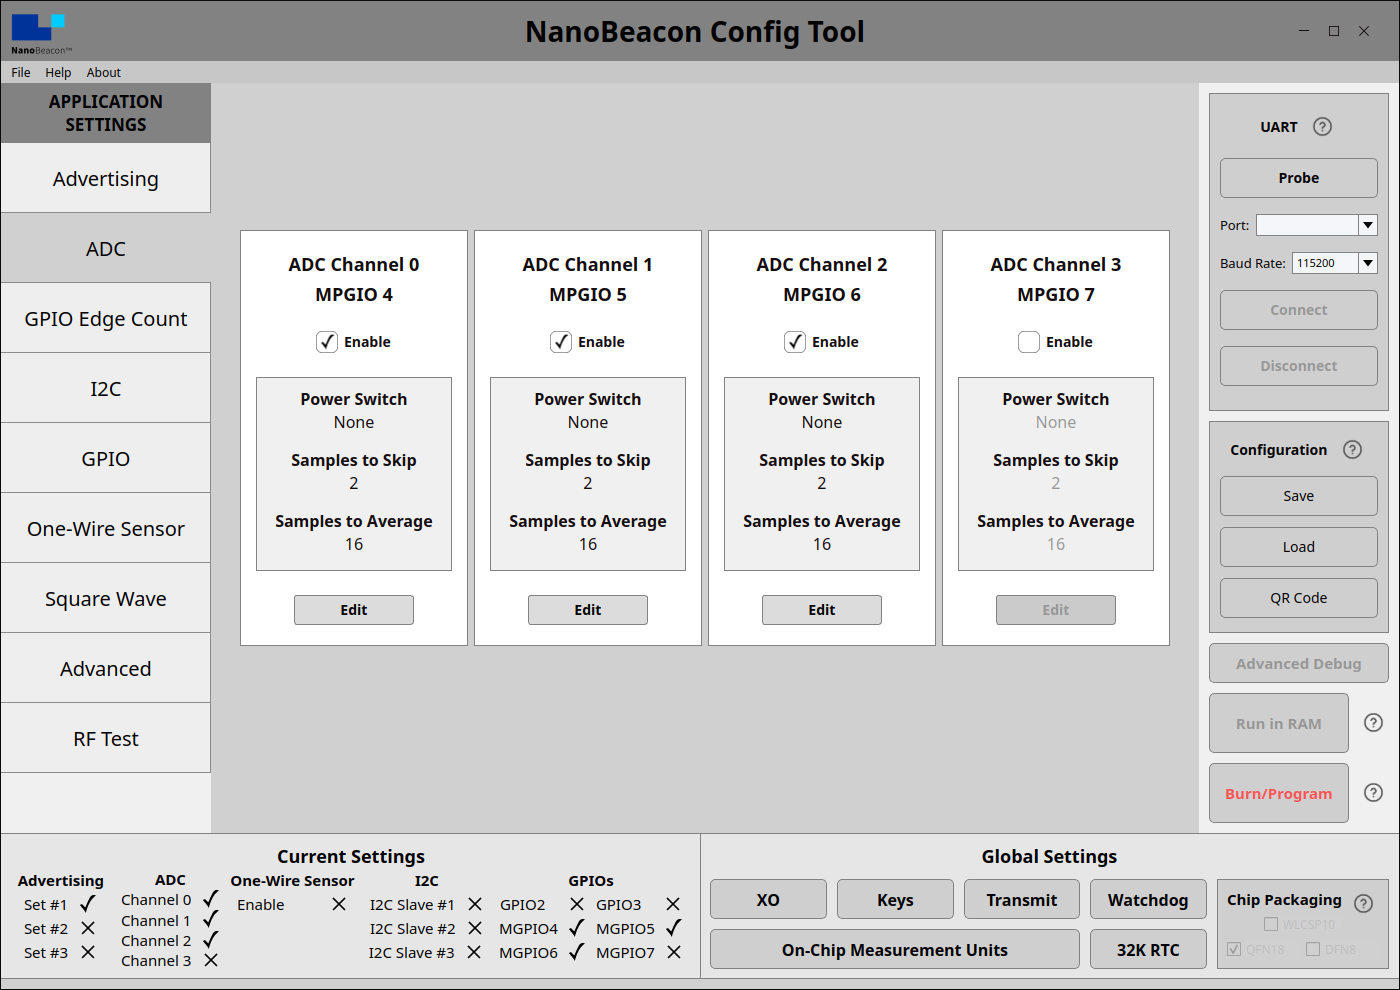Click Run in RAM button
The height and width of the screenshot is (990, 1400).
coord(1278,723)
